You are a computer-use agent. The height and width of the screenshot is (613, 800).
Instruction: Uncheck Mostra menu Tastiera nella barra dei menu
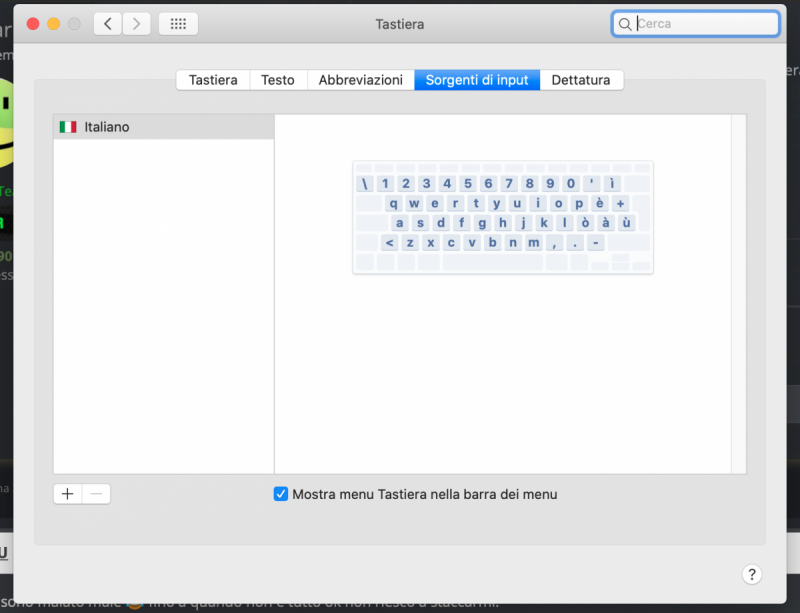(x=281, y=494)
